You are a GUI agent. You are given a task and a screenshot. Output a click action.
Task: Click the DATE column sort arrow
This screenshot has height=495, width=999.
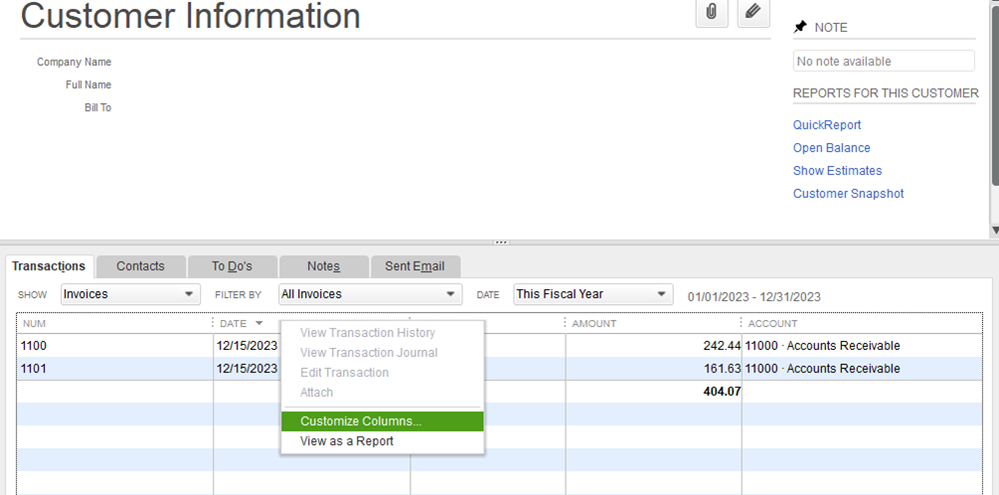tap(259, 324)
